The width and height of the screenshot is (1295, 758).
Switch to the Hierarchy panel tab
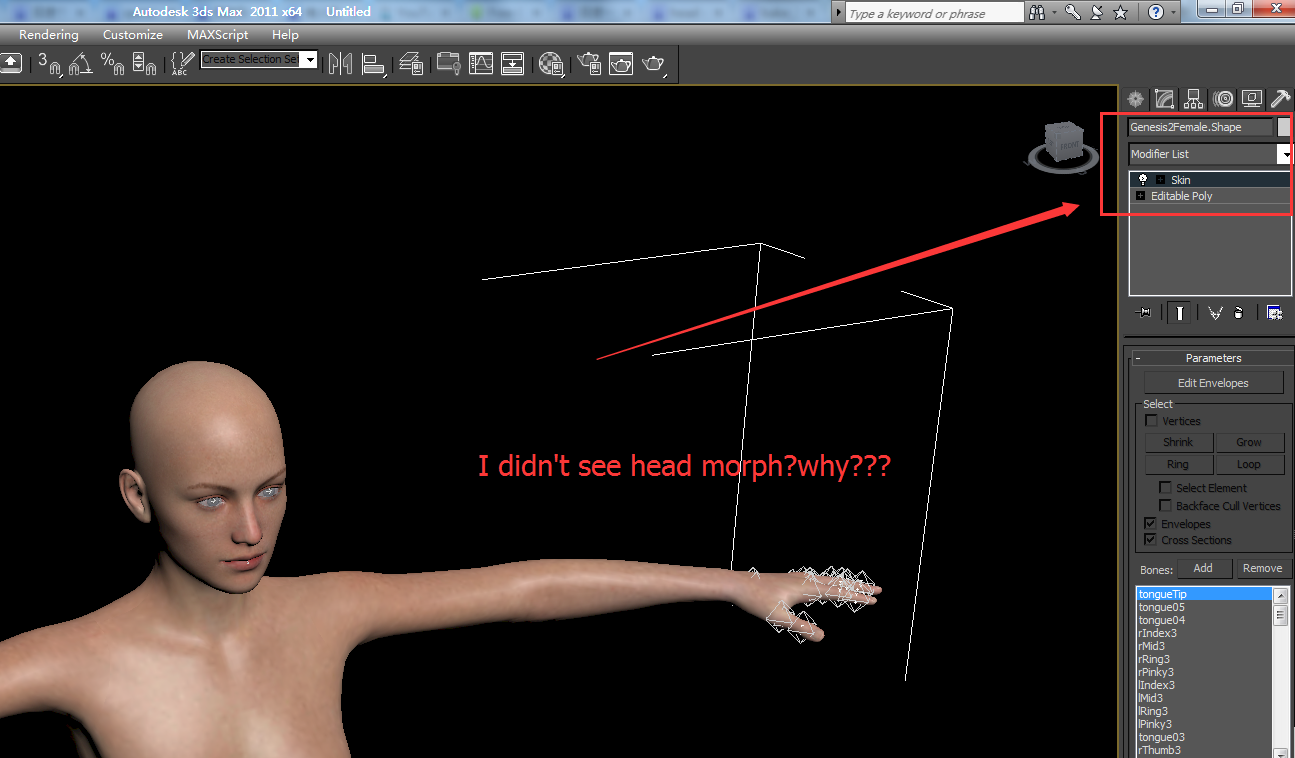pyautogui.click(x=1193, y=98)
